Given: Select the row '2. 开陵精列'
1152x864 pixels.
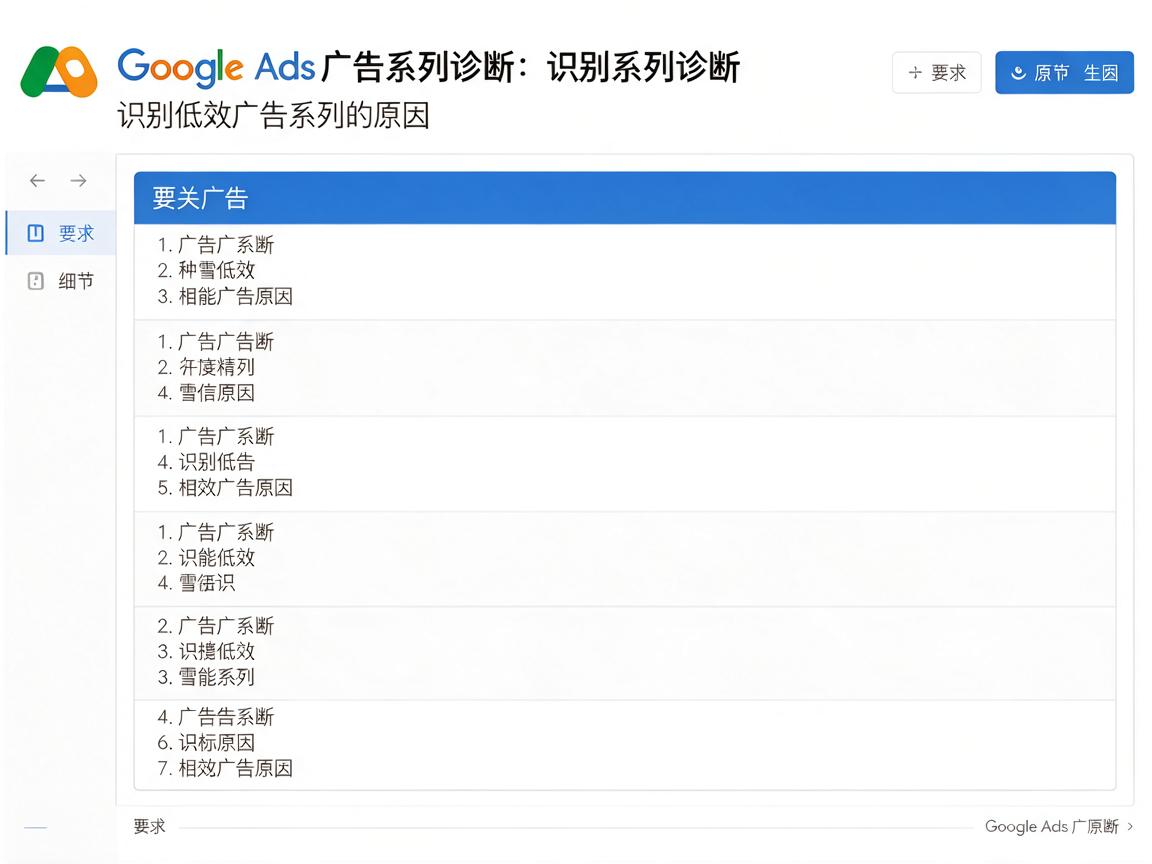Looking at the screenshot, I should tap(206, 367).
